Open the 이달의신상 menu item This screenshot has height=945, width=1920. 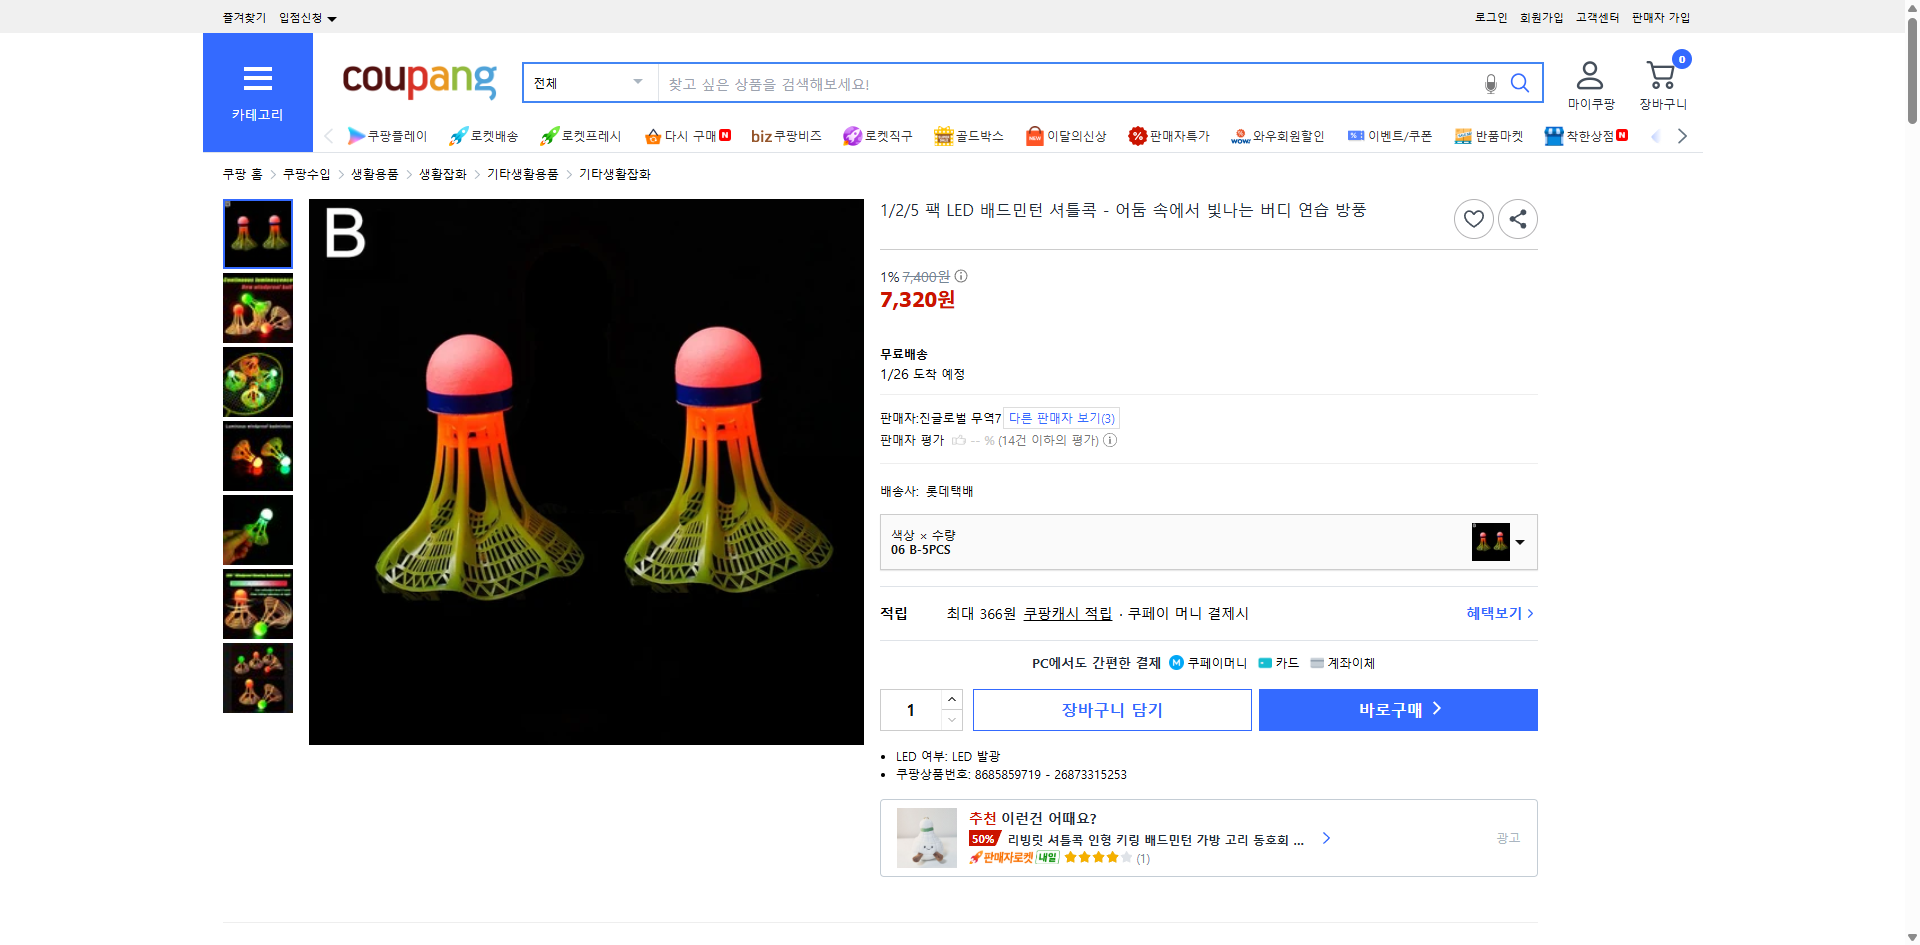pos(1066,135)
